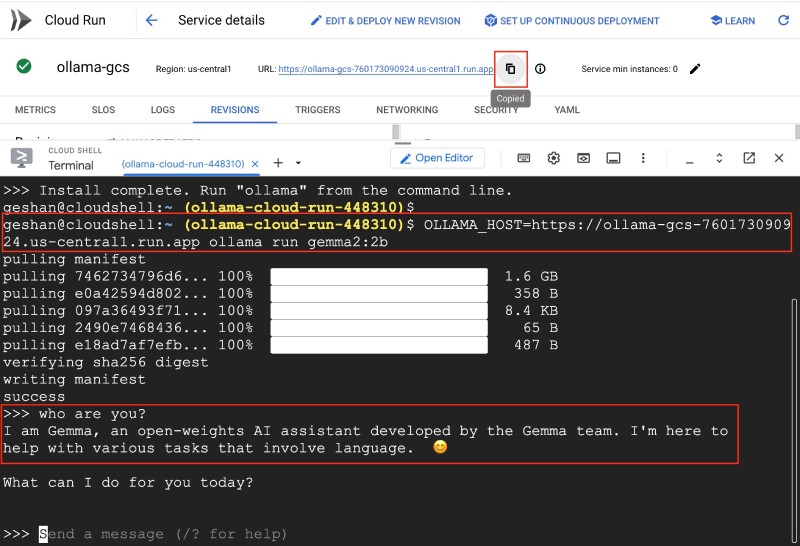Refresh the service details page
Screen dimensions: 800x546
(783, 20)
